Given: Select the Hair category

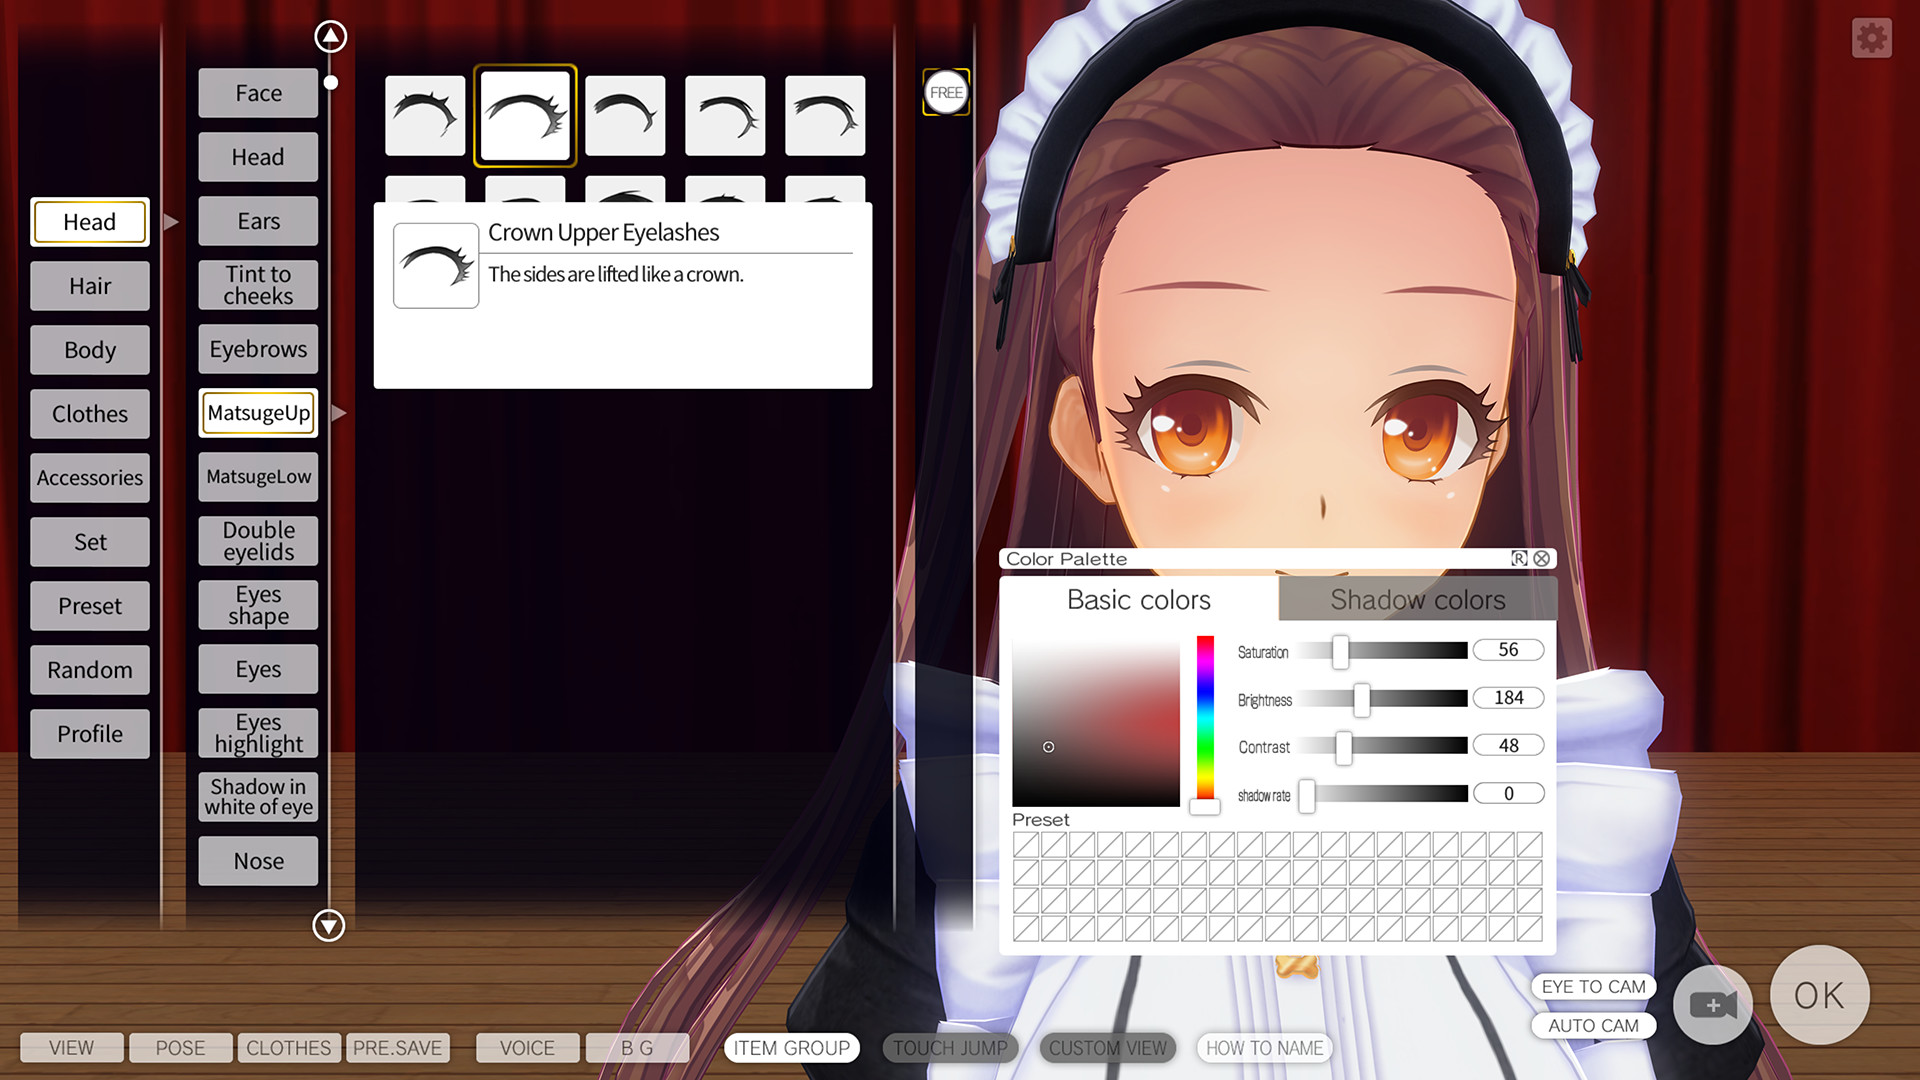Looking at the screenshot, I should (89, 286).
